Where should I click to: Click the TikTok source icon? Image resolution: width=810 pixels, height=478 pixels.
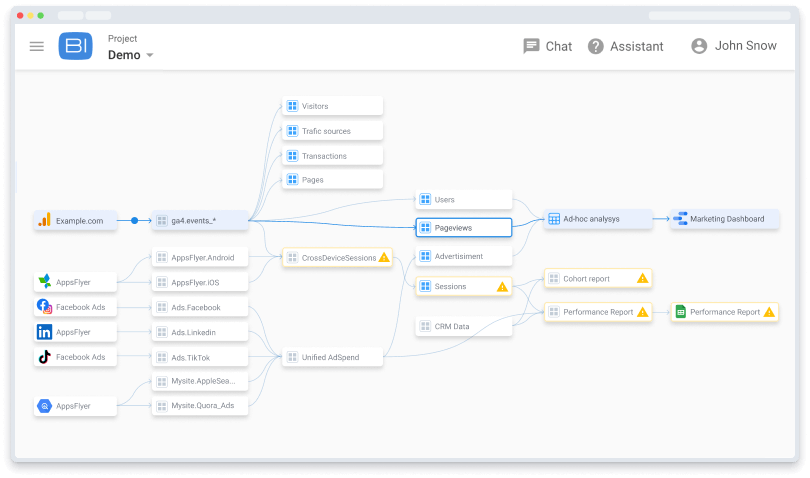coord(44,357)
